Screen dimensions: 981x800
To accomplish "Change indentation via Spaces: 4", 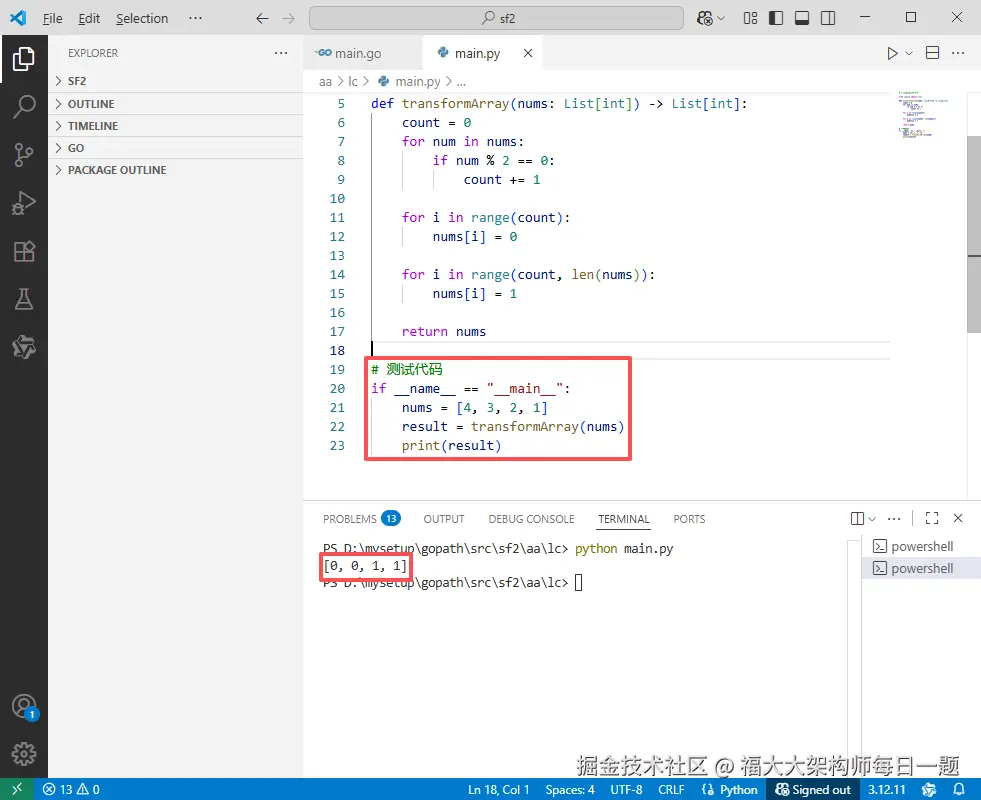I will click(x=570, y=789).
